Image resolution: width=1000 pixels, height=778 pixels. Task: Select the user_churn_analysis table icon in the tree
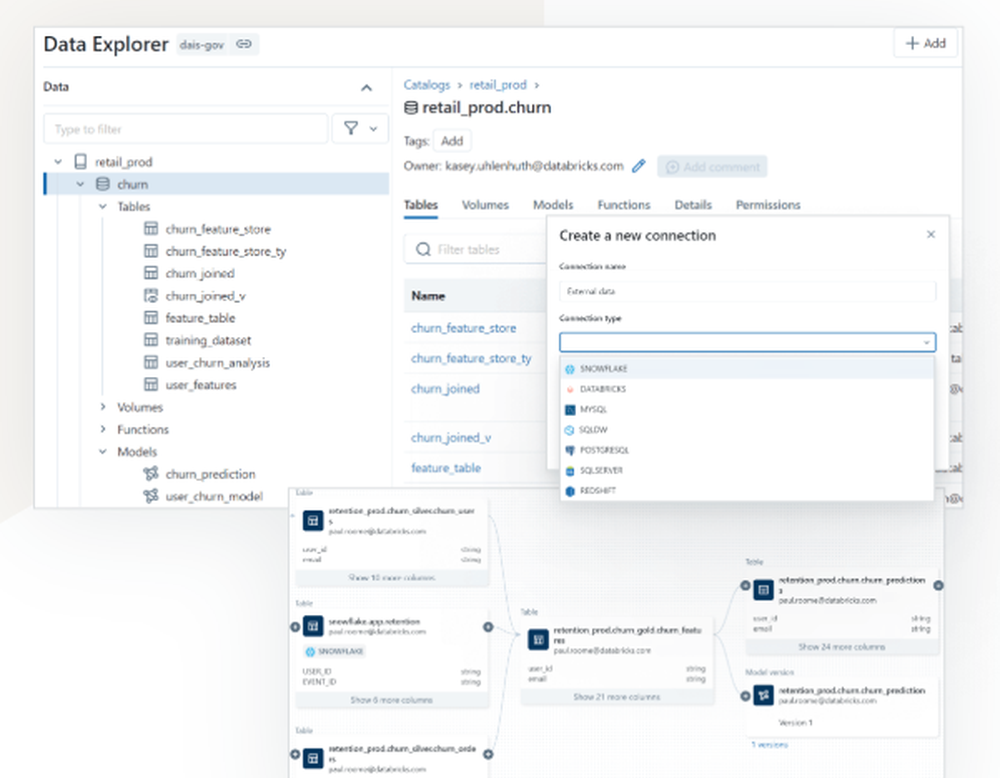click(151, 362)
